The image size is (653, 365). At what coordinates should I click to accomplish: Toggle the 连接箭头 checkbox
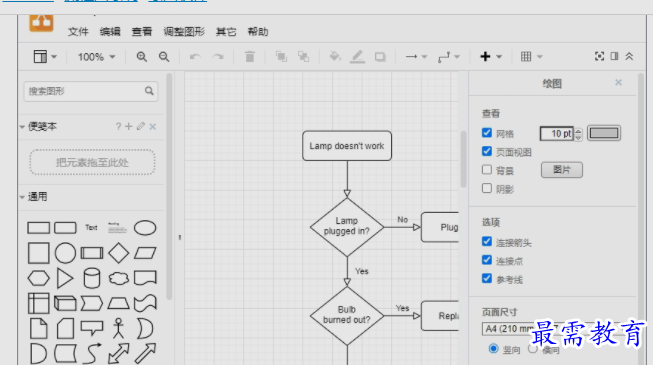[x=486, y=241]
